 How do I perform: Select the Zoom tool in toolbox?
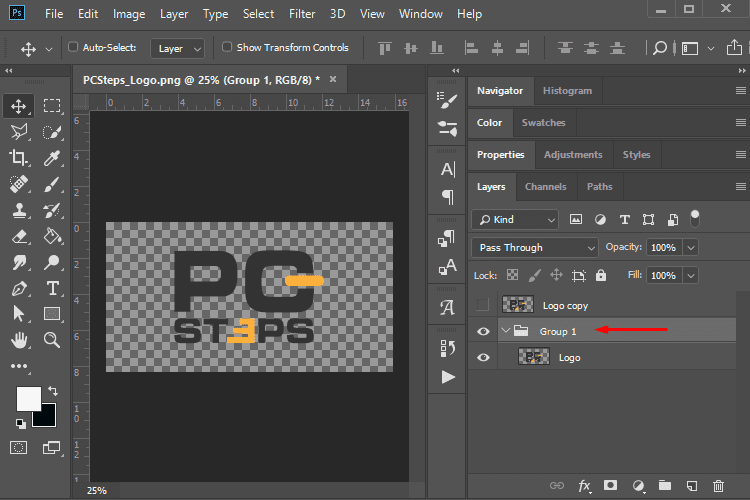click(x=52, y=340)
